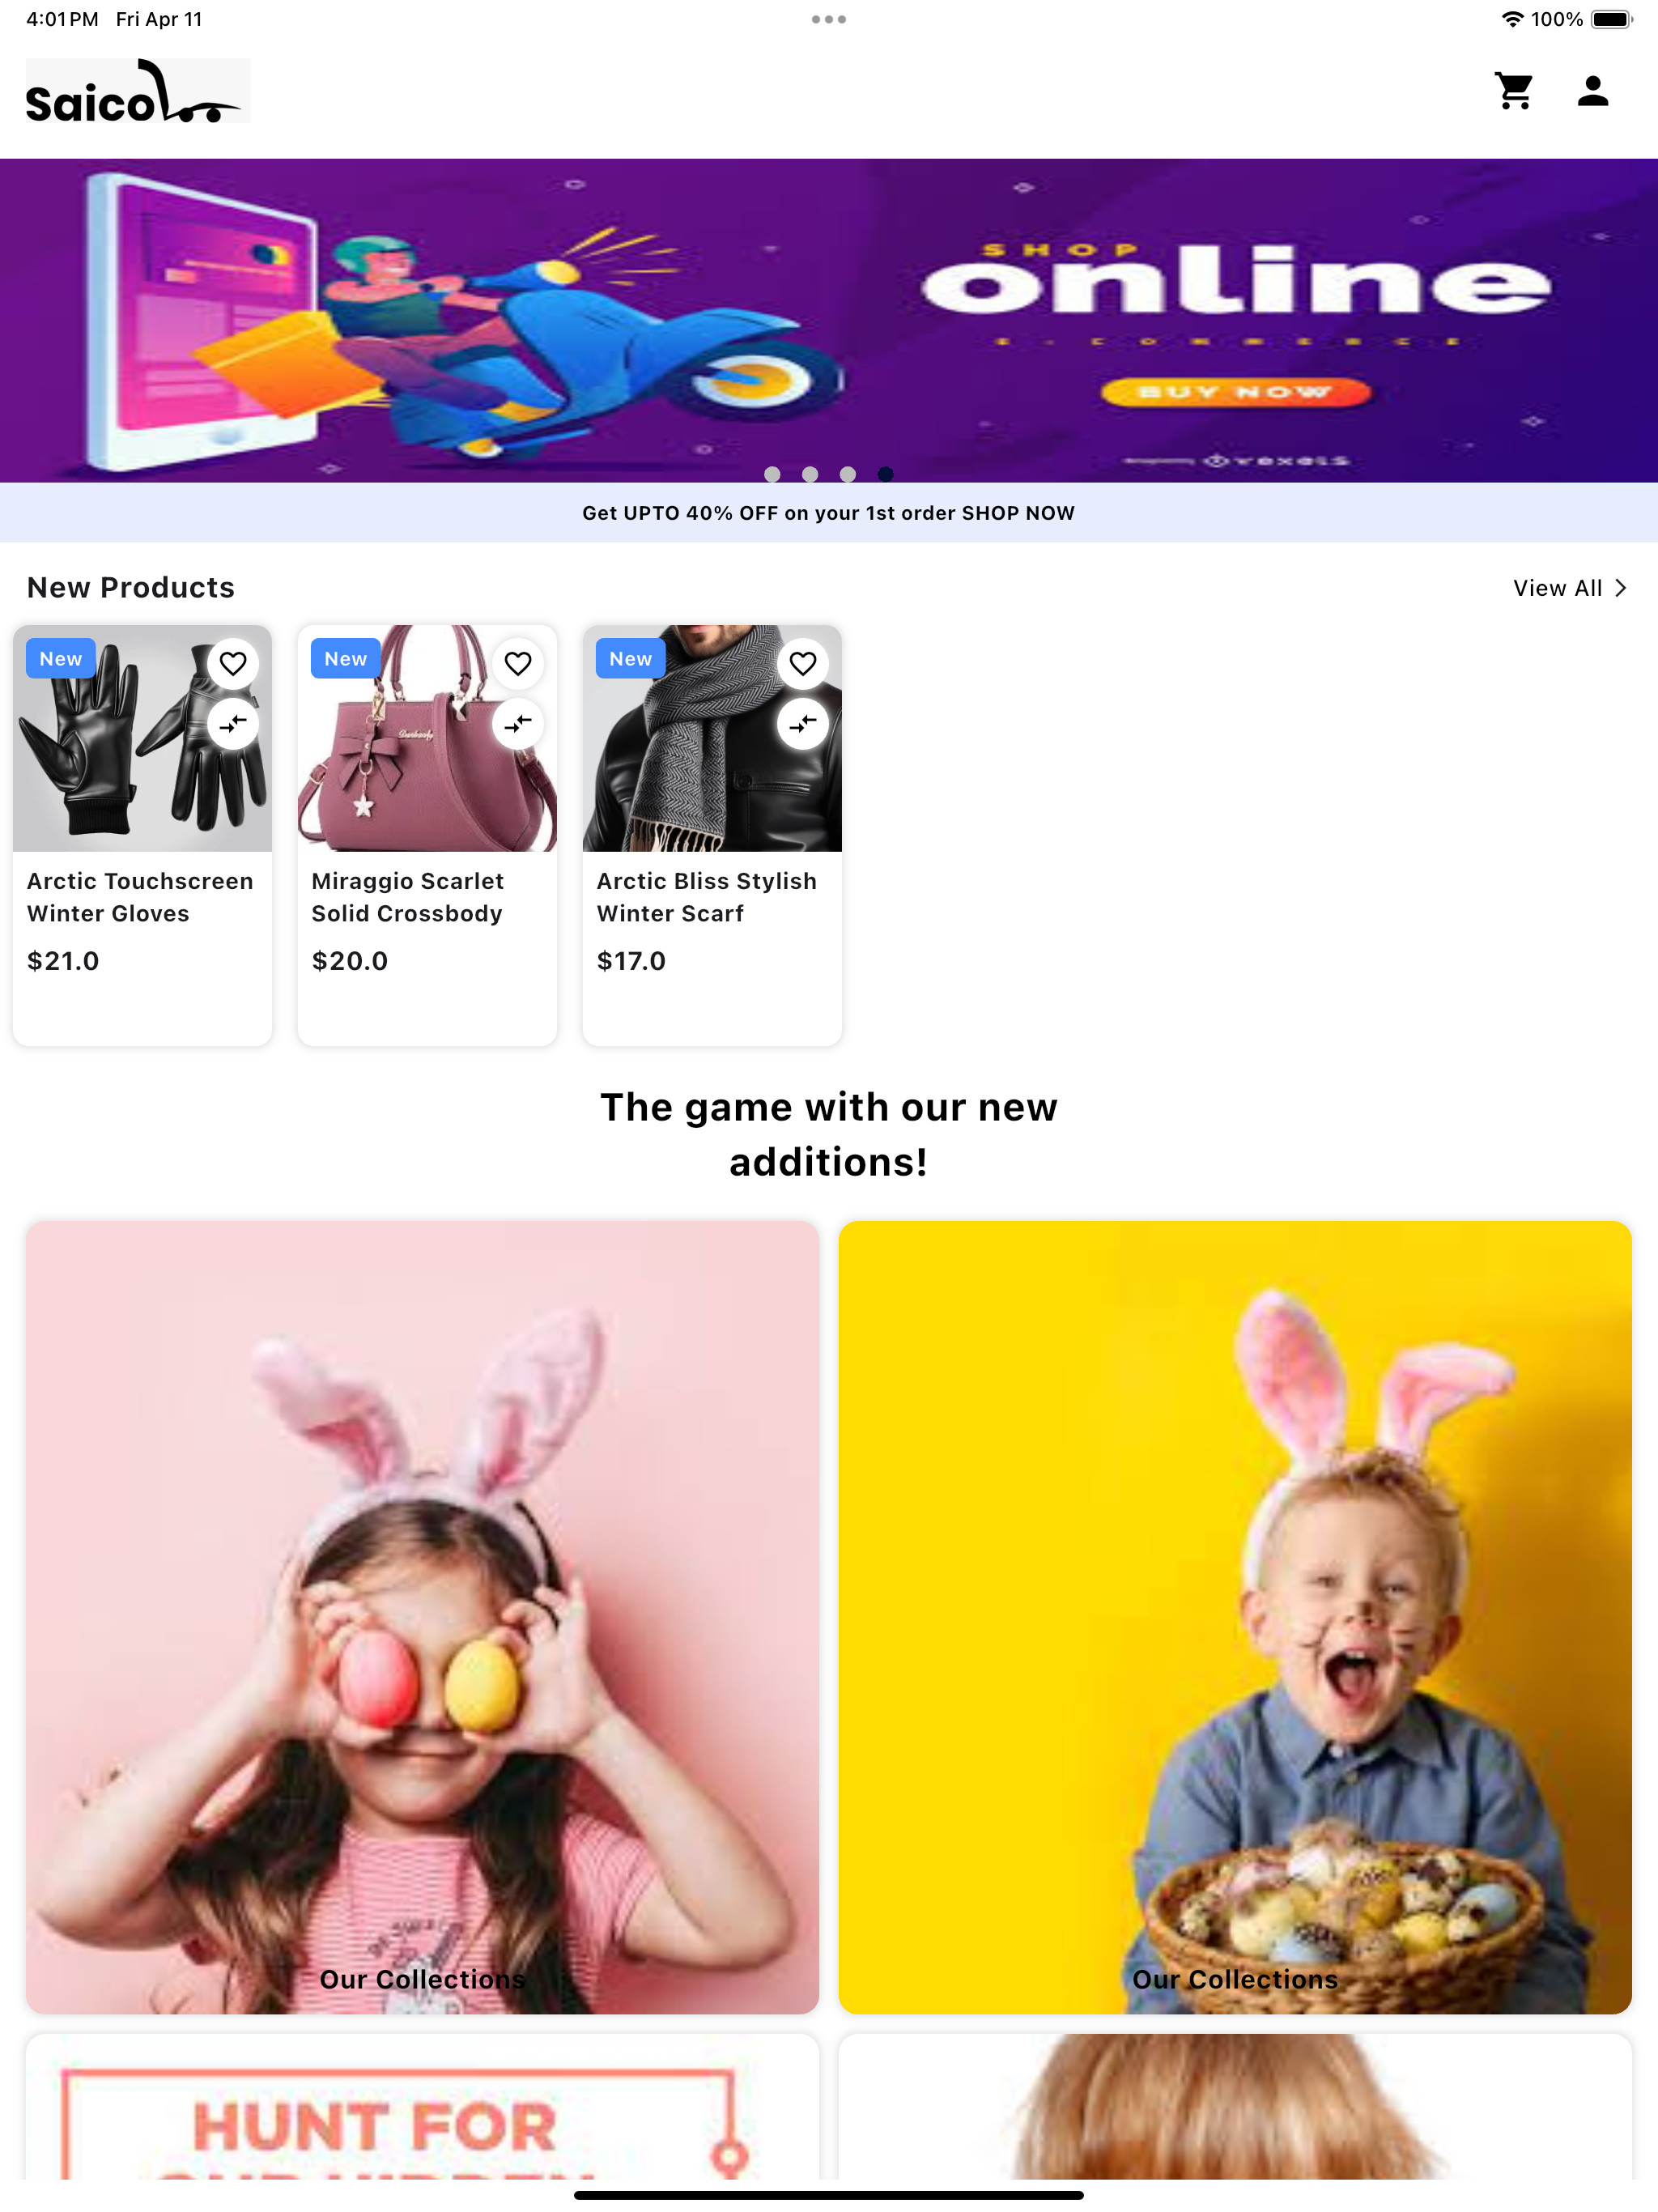Click BUY NOW on the banner
The height and width of the screenshot is (2212, 1658).
1236,392
